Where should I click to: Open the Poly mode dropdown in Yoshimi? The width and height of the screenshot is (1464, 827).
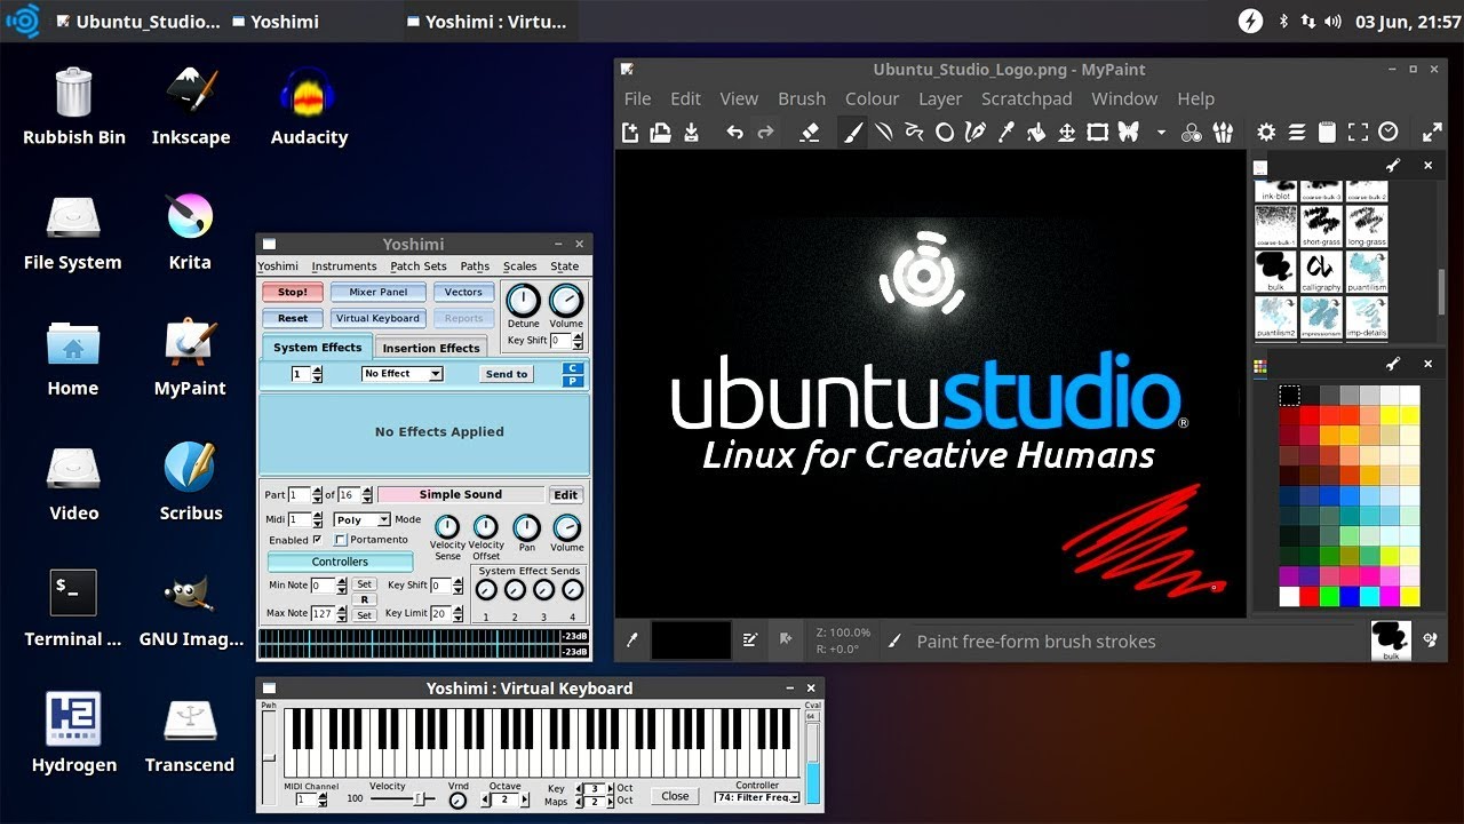(x=361, y=520)
